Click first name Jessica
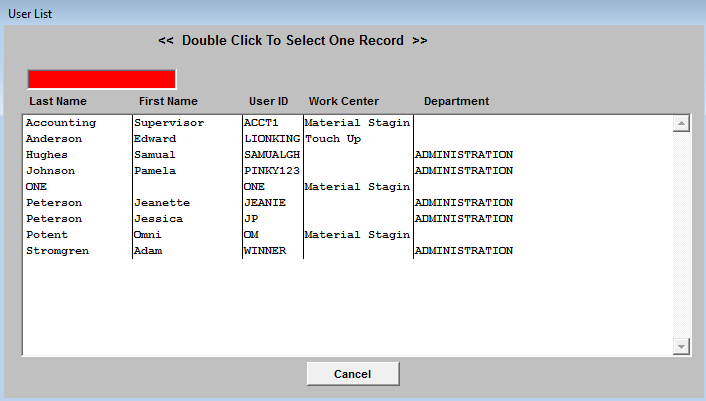706x401 pixels. coord(158,219)
